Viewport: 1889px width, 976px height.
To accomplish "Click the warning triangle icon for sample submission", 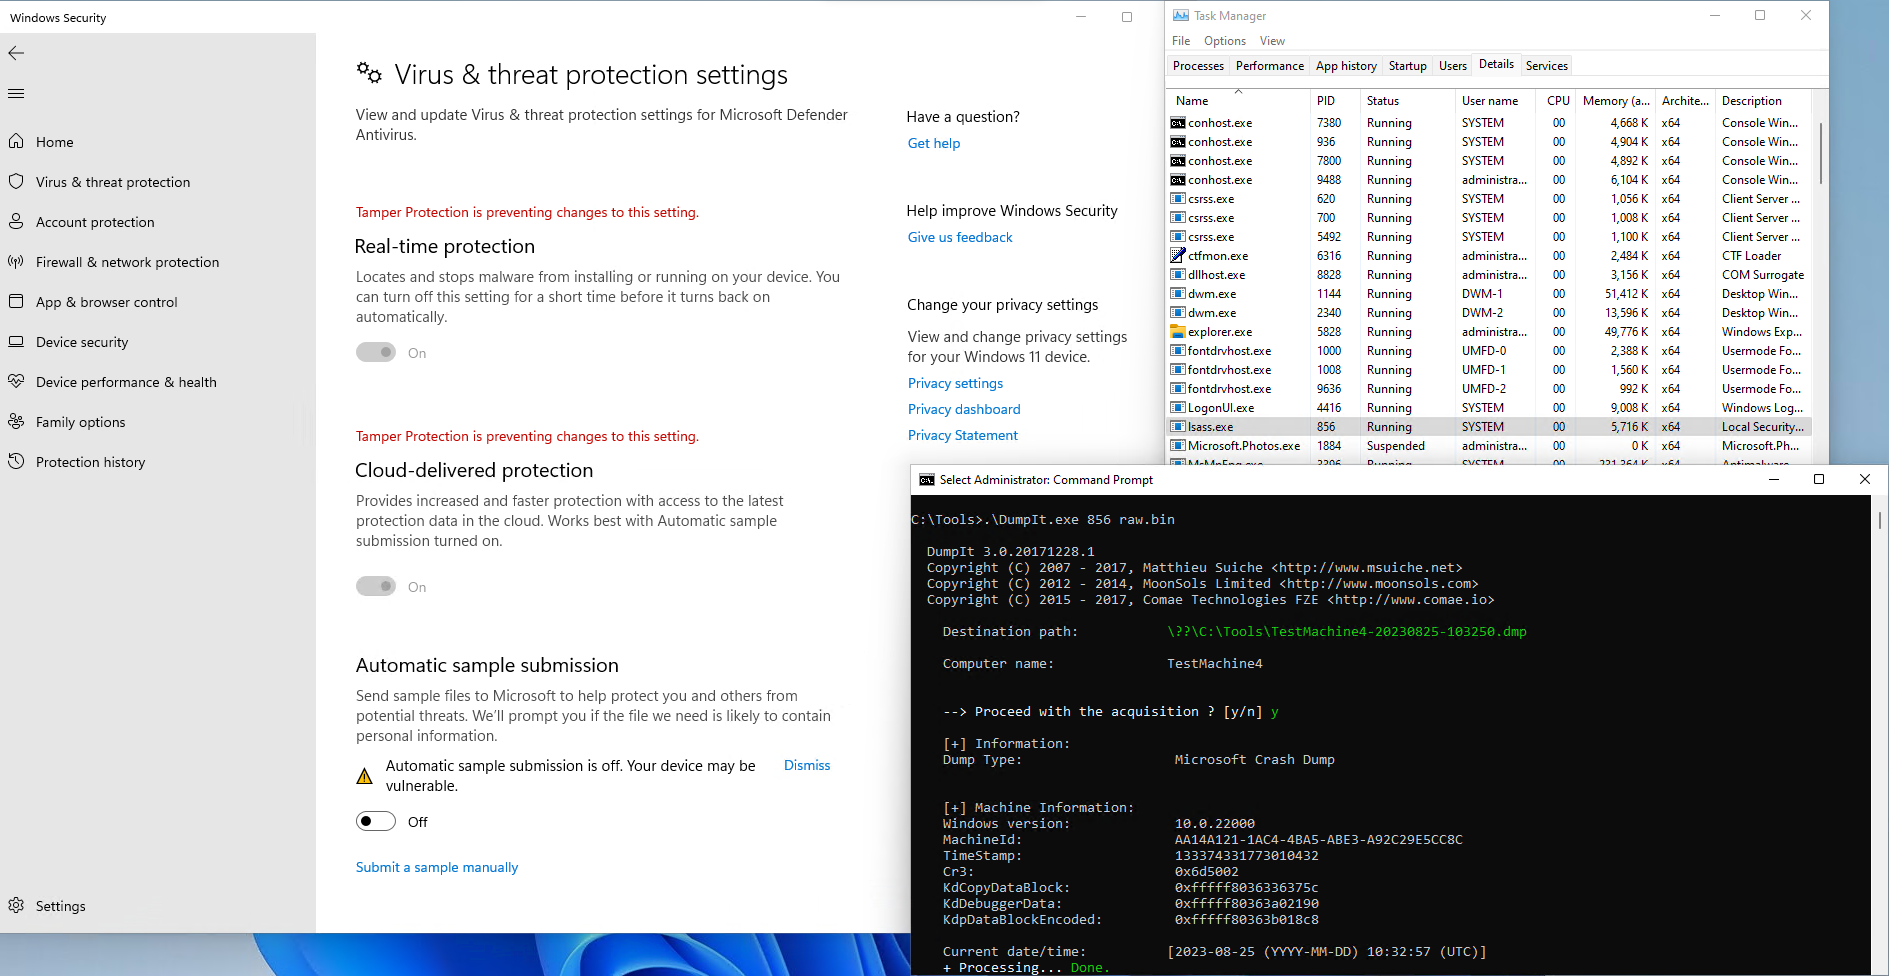I will click(x=365, y=776).
